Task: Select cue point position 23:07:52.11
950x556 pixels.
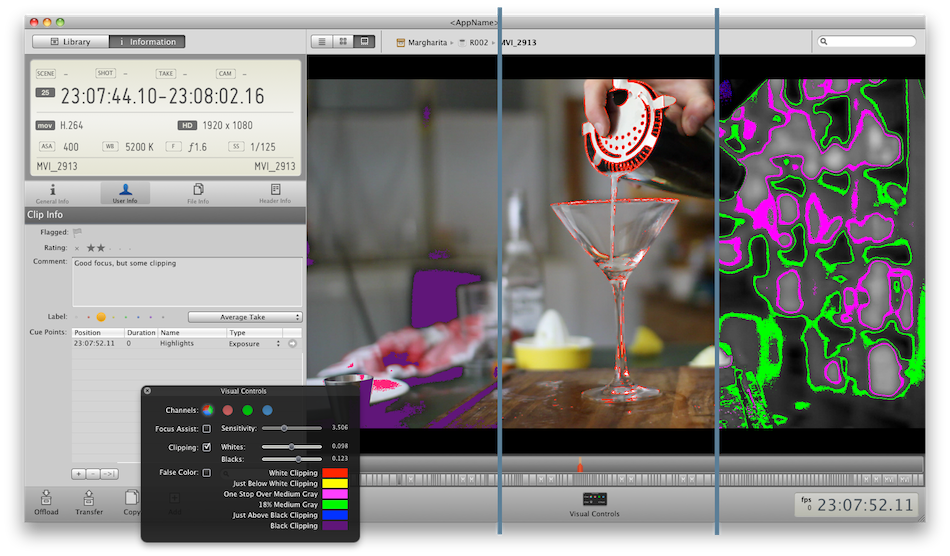Action: pos(94,343)
